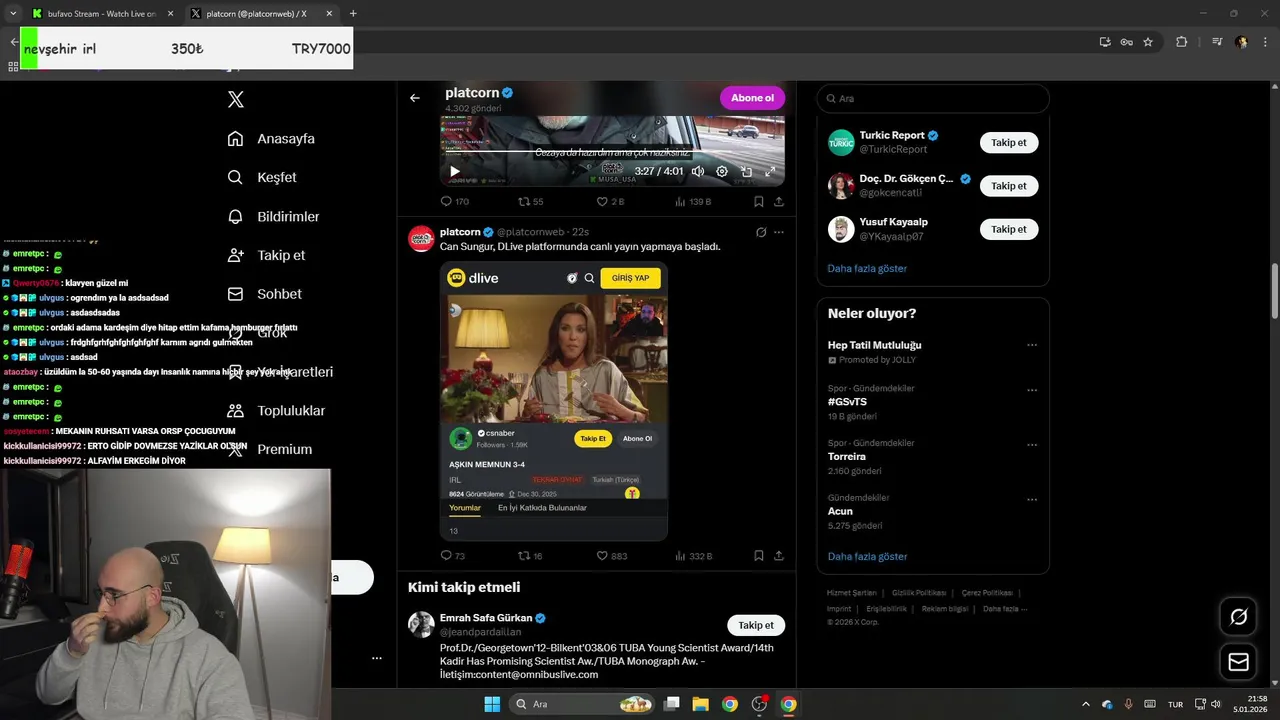
Task: Open the dlive screenshot image
Action: point(554,401)
